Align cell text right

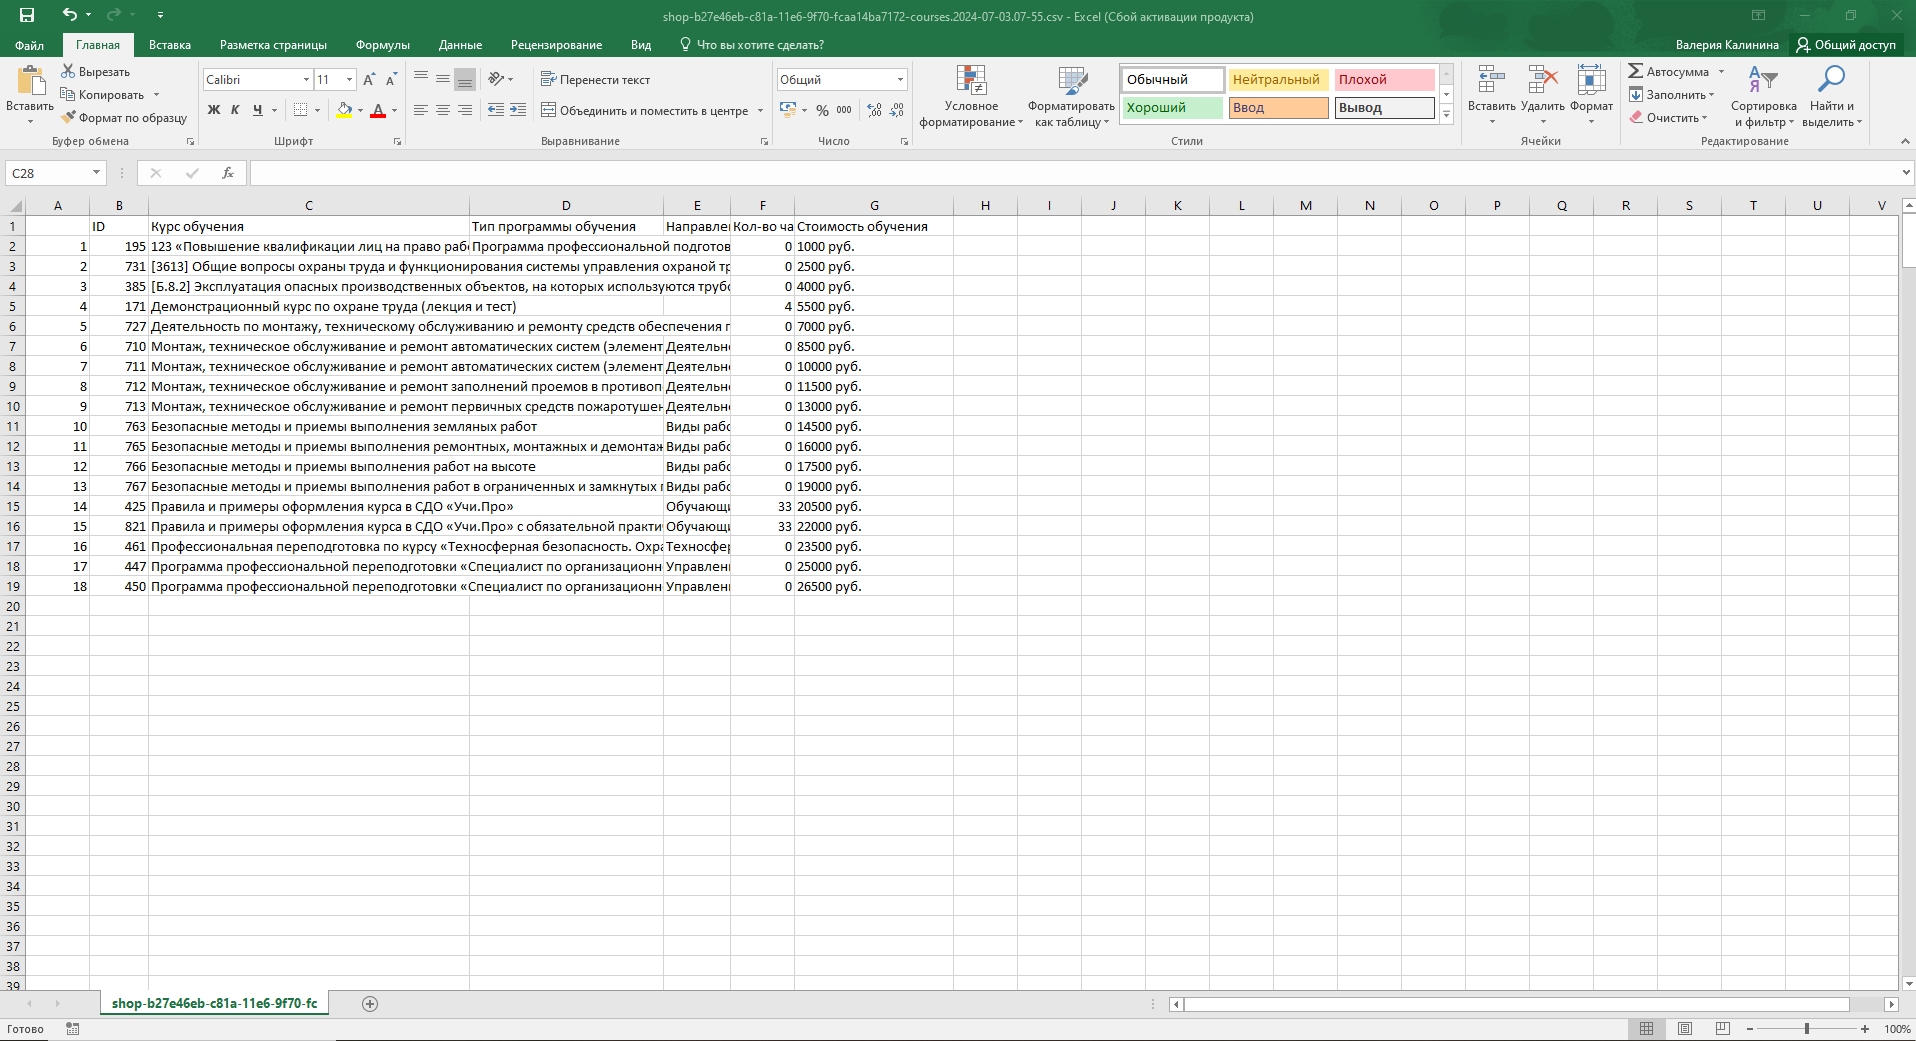(x=465, y=110)
